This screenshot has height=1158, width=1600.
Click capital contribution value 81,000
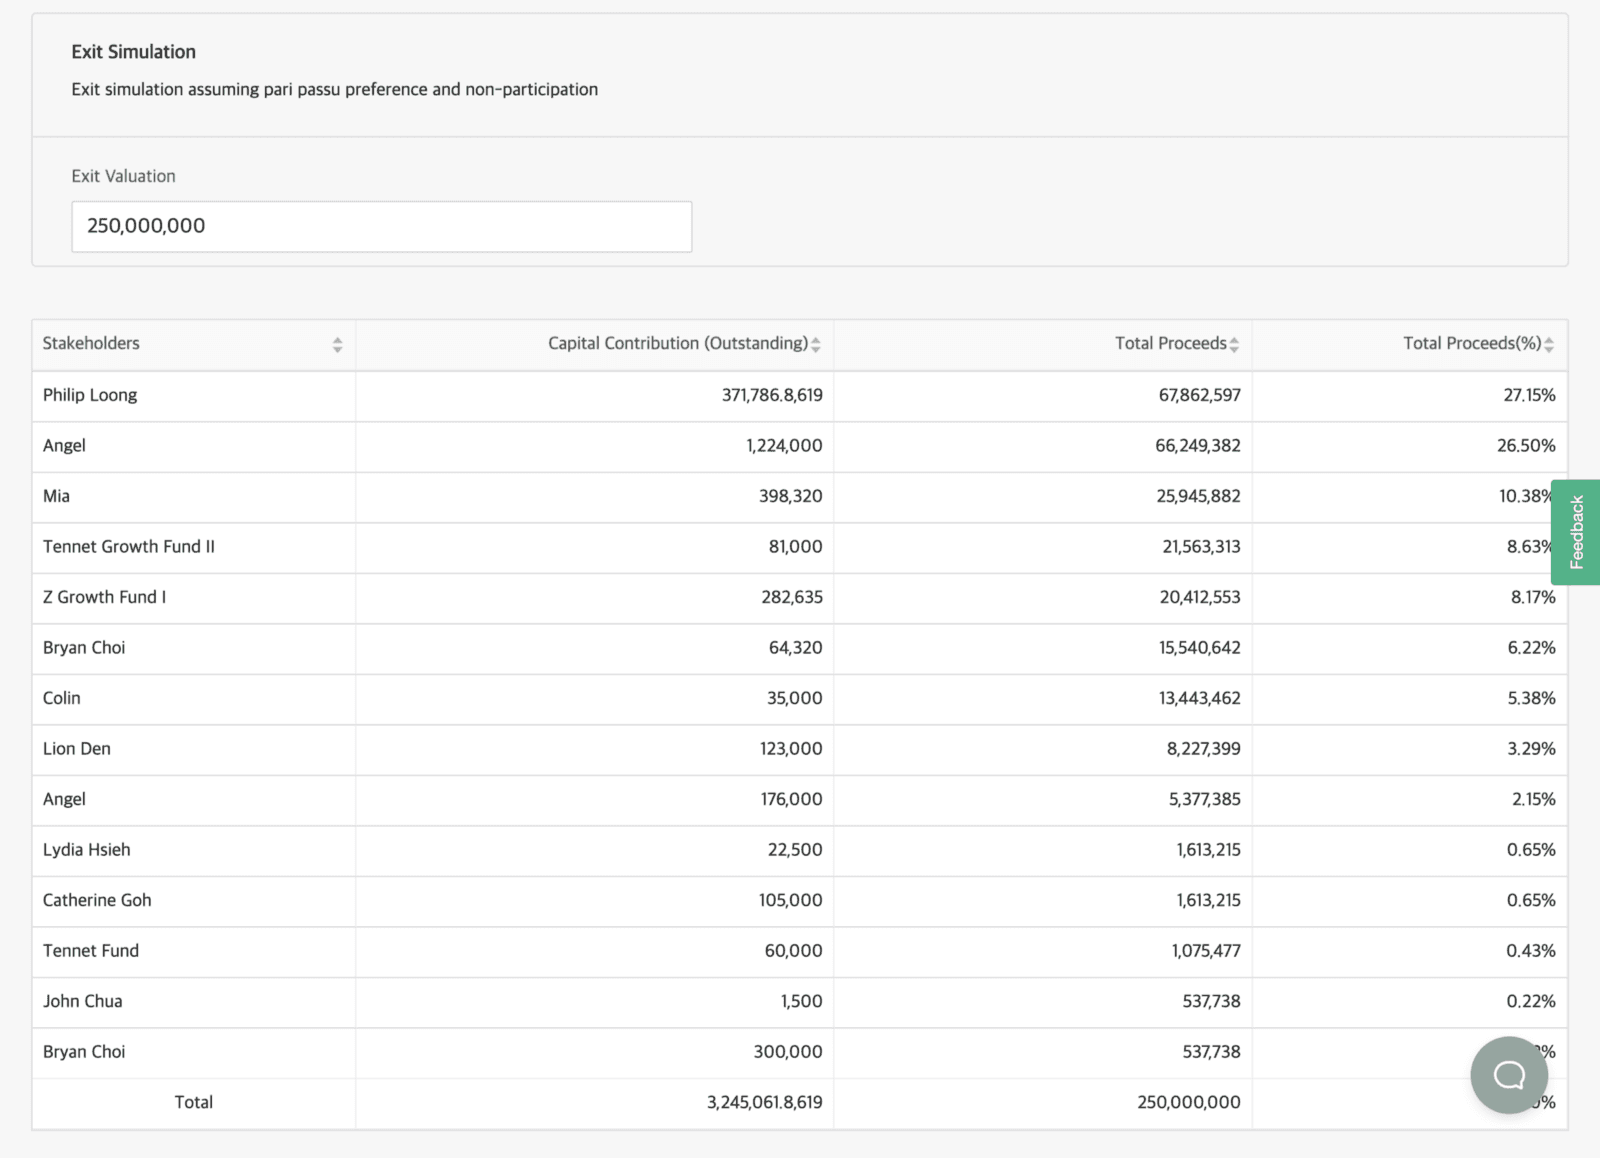(x=795, y=546)
